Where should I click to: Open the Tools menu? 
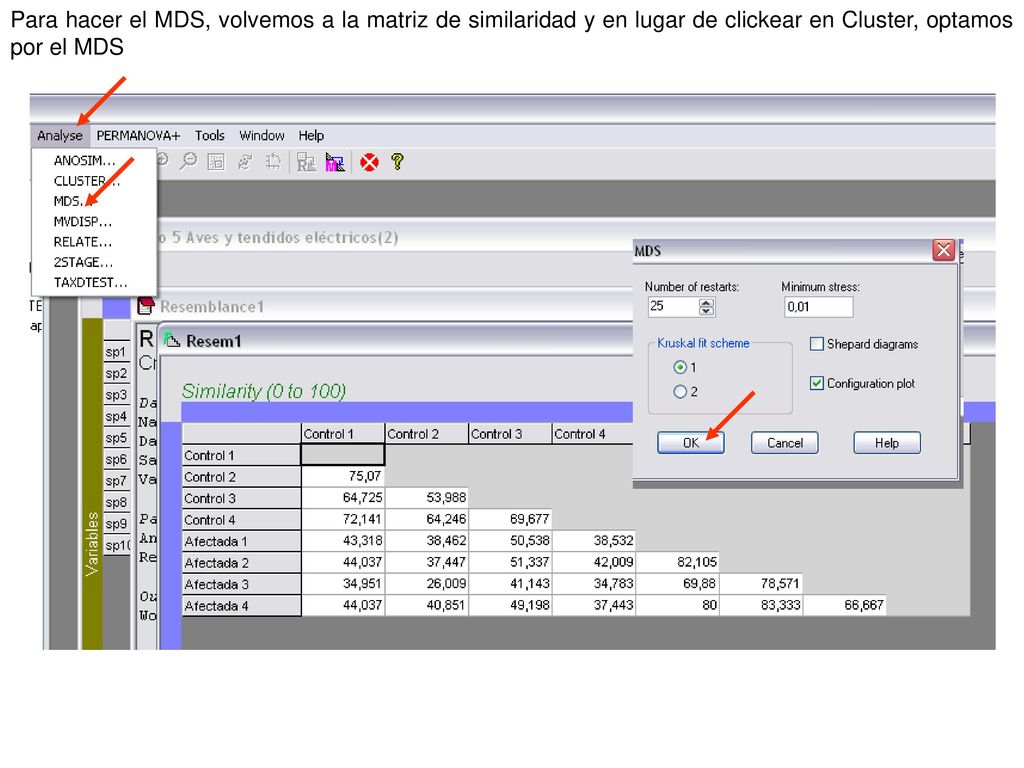210,135
